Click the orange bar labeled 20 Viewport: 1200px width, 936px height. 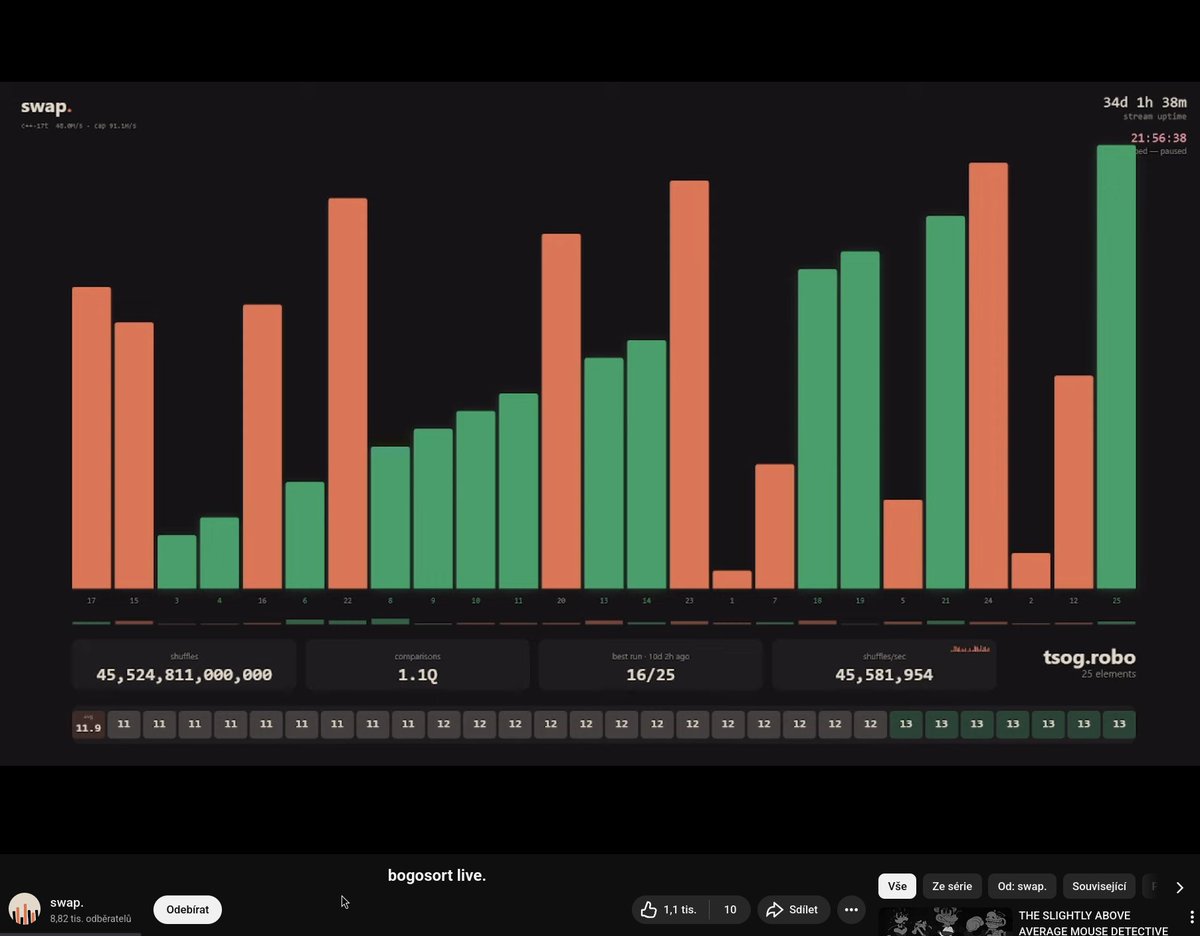561,411
